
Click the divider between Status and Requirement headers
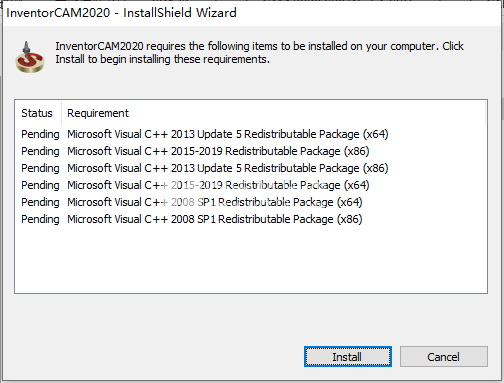coord(61,113)
